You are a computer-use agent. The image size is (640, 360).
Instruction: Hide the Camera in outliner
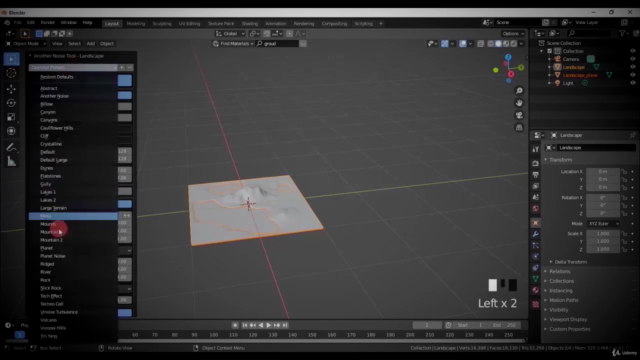(x=633, y=59)
